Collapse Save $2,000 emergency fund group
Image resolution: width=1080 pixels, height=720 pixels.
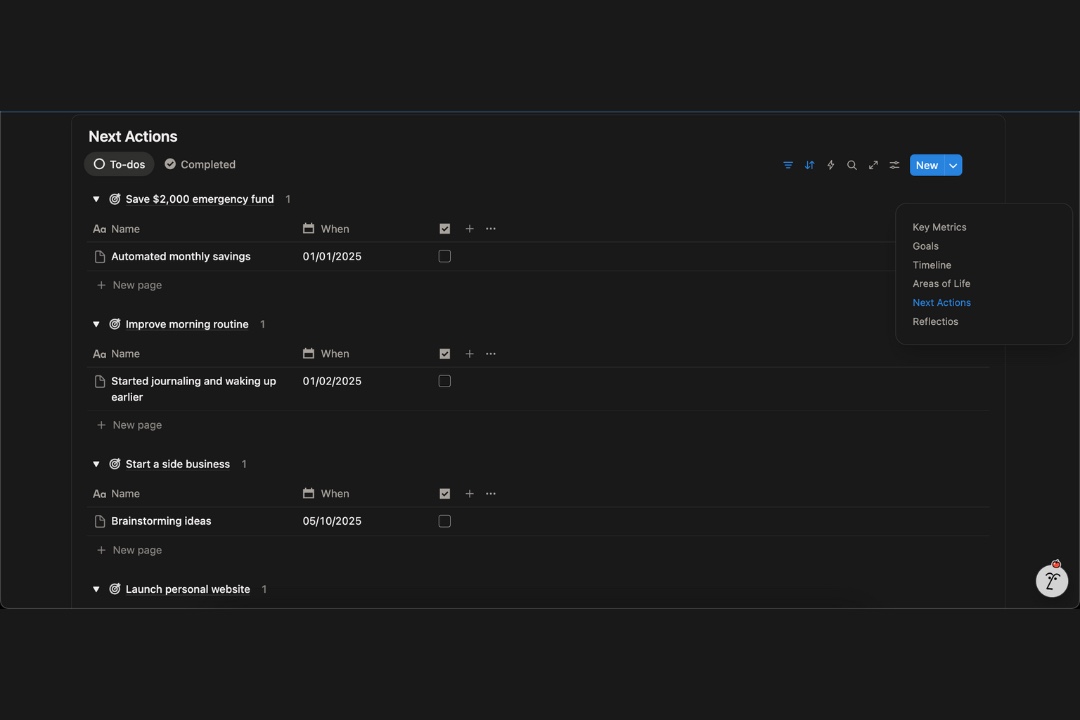96,199
